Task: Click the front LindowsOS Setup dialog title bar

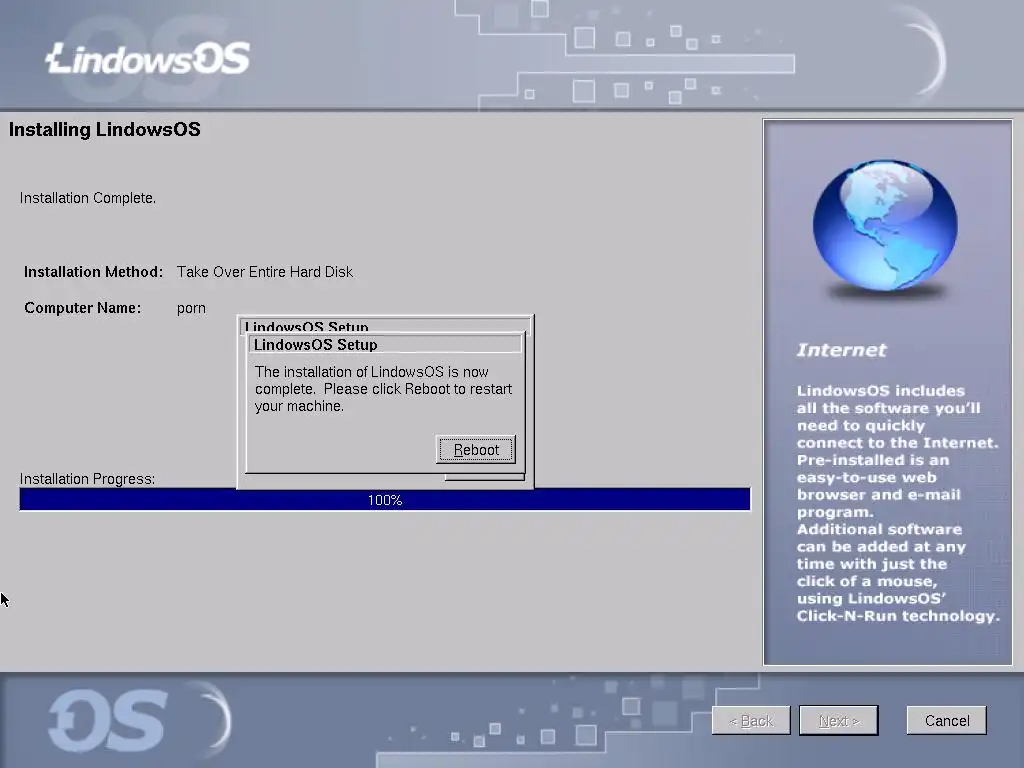Action: click(385, 345)
